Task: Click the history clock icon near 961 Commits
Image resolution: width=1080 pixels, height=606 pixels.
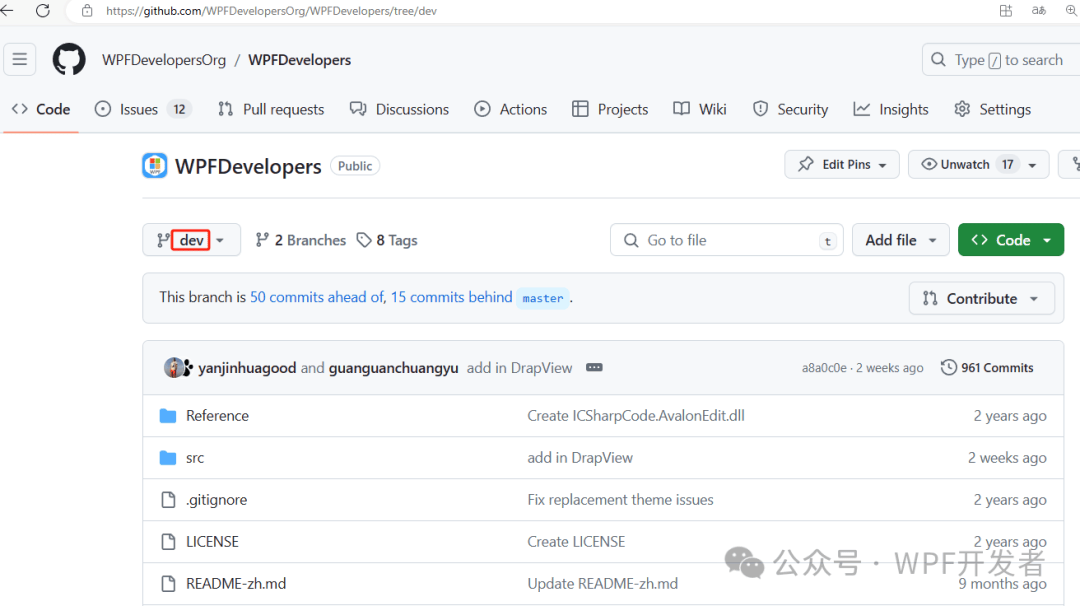Action: (948, 367)
